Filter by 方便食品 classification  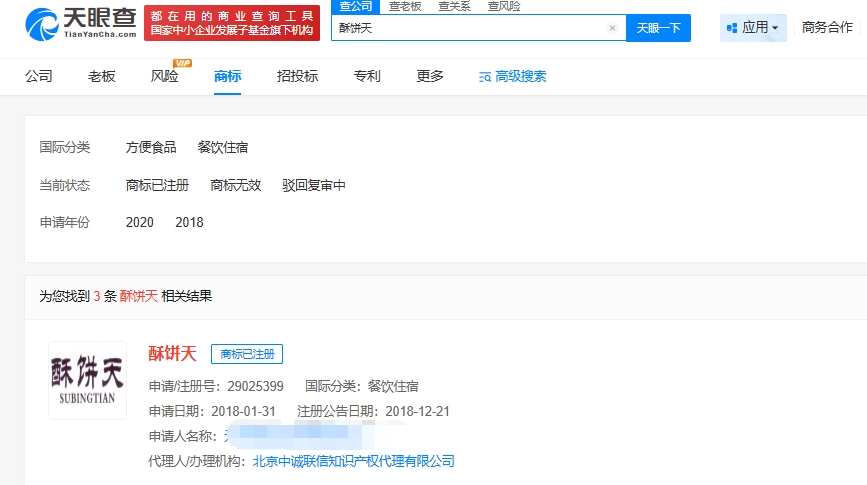tap(151, 147)
